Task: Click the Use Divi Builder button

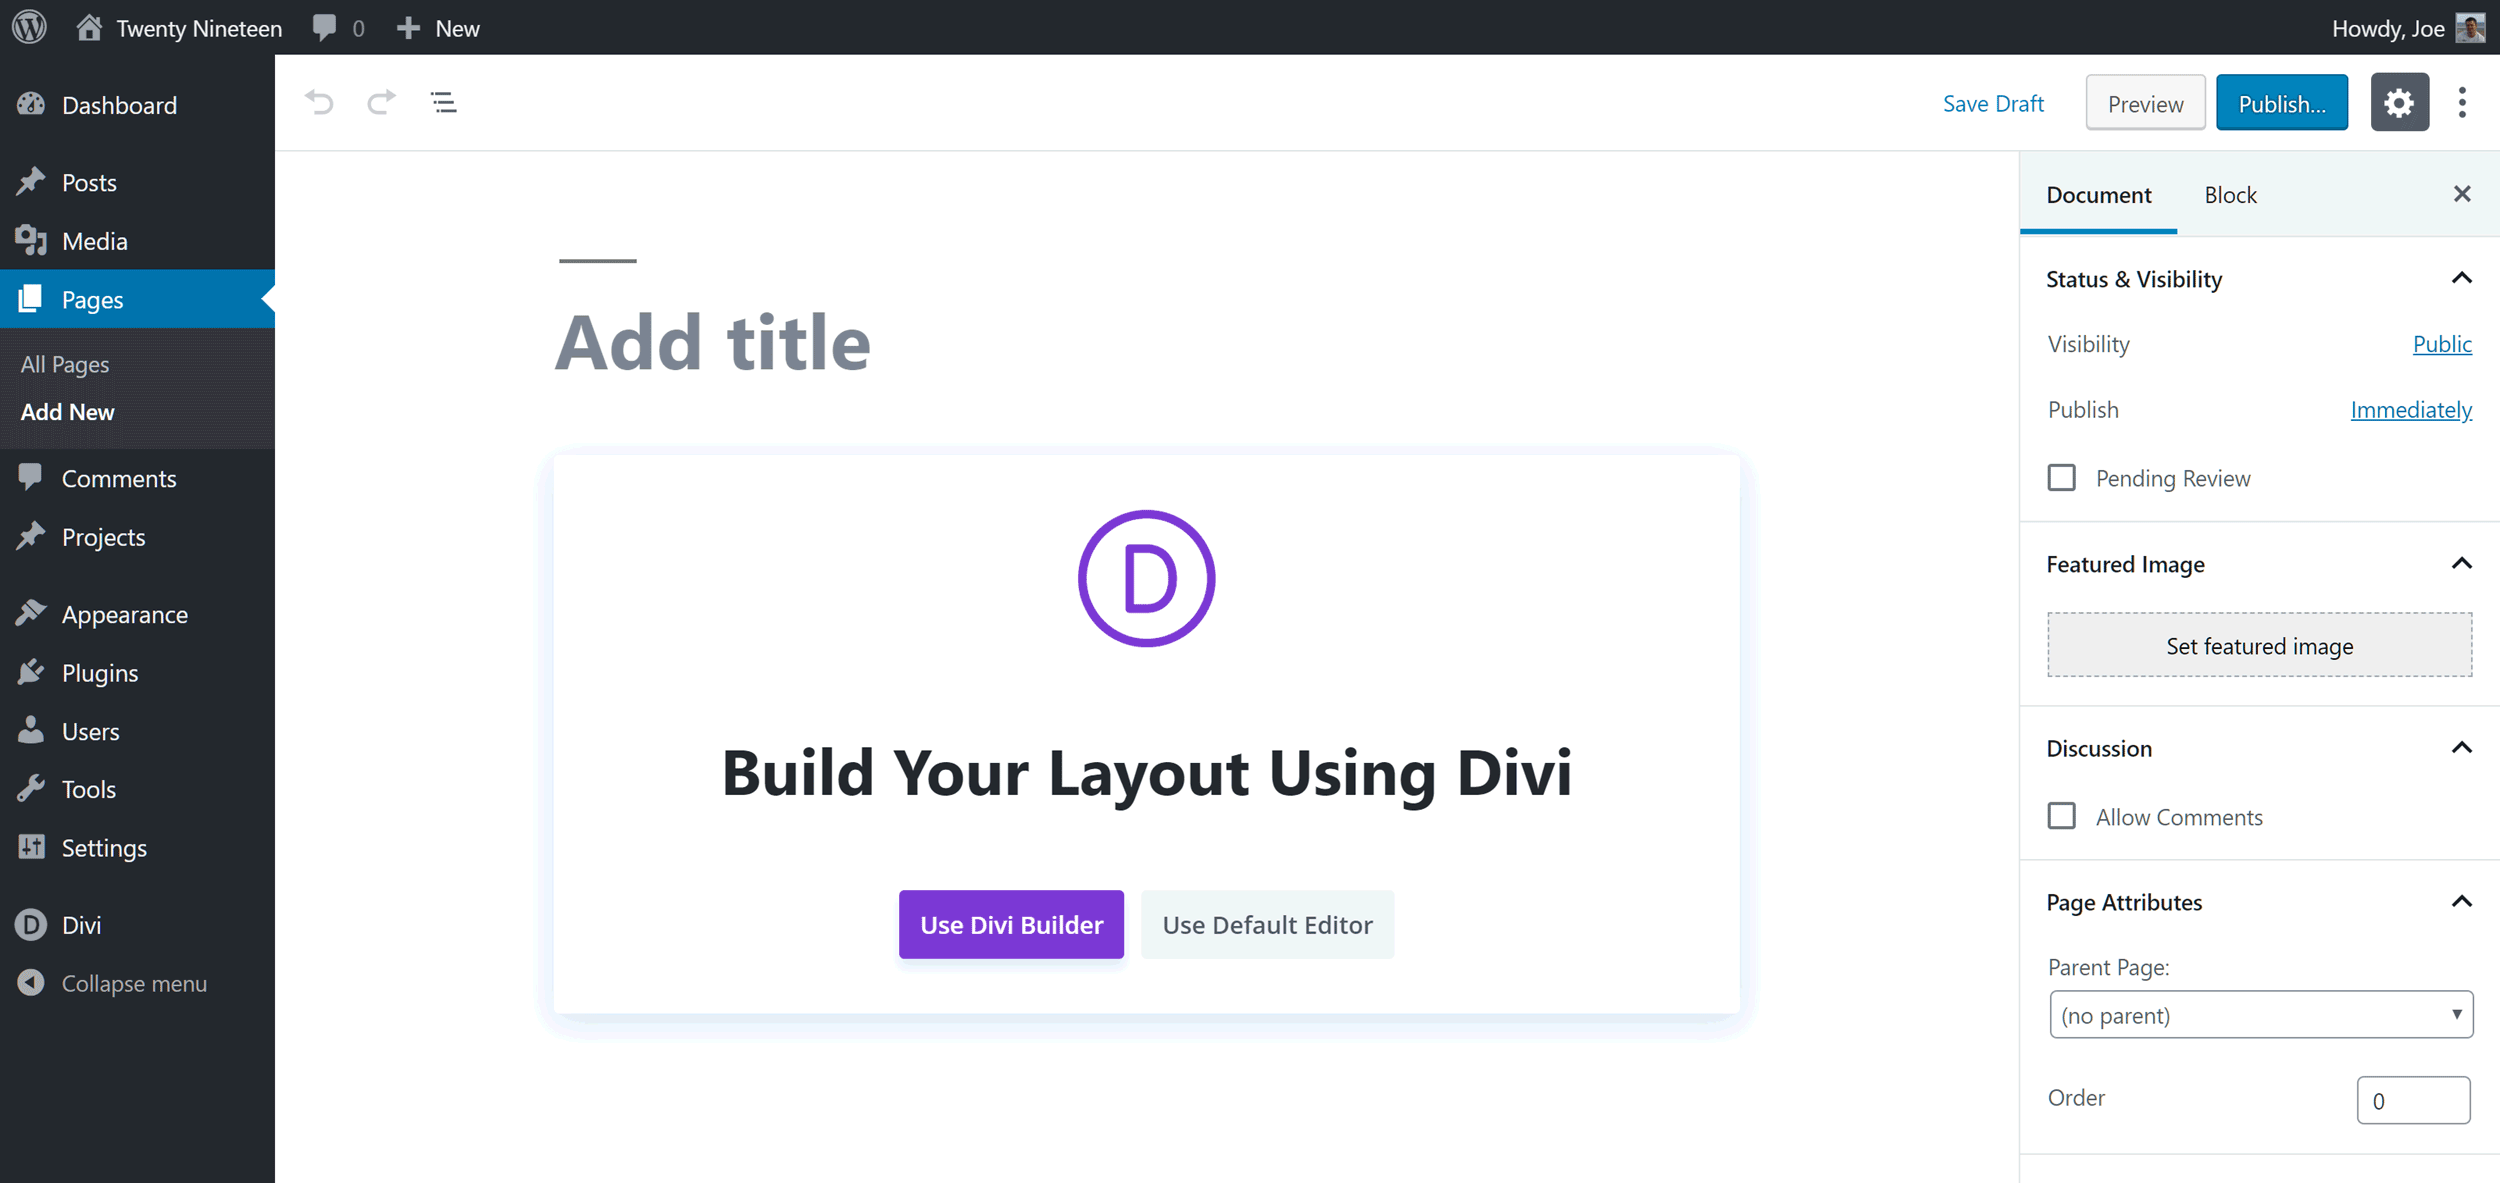Action: [1012, 923]
